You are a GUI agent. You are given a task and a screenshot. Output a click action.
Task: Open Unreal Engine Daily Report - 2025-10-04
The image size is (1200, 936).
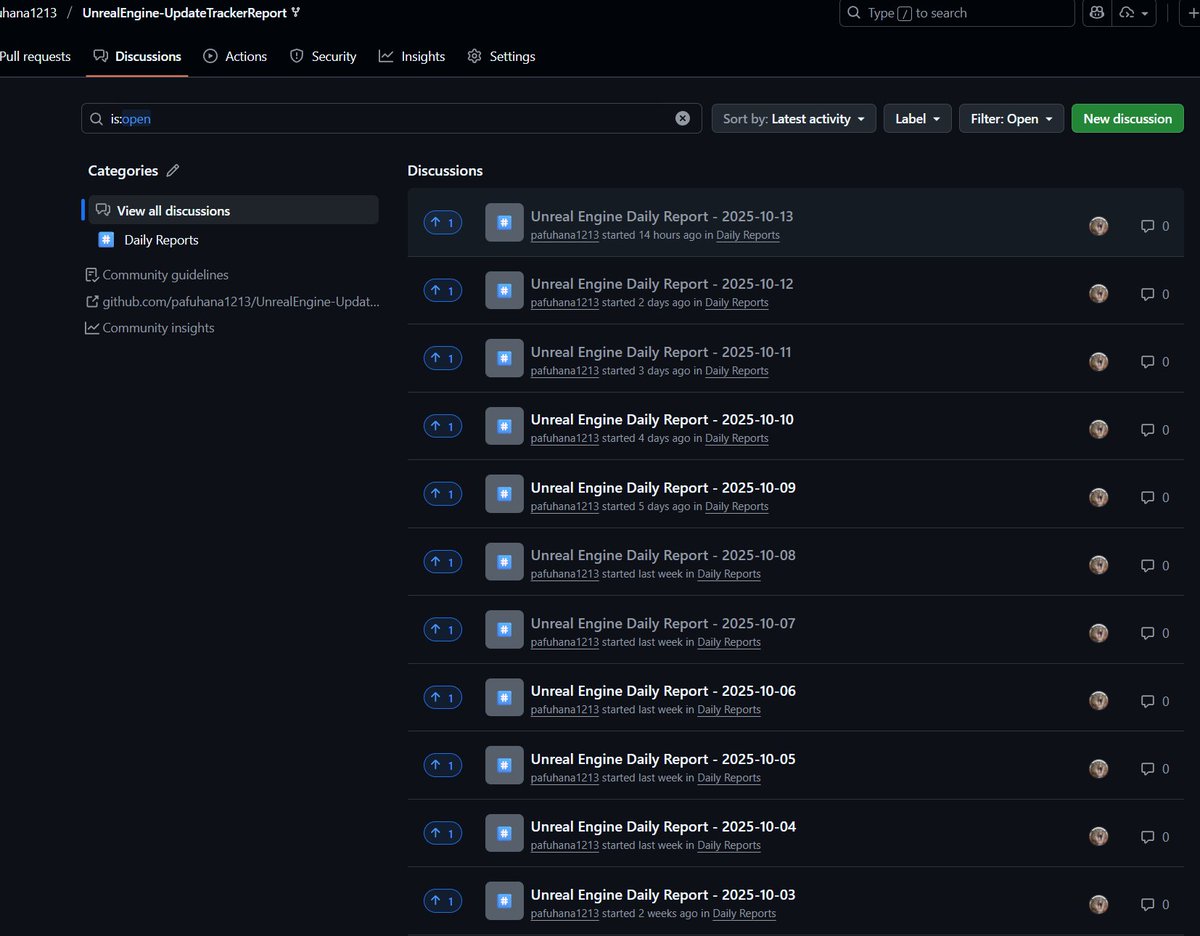pyautogui.click(x=663, y=826)
